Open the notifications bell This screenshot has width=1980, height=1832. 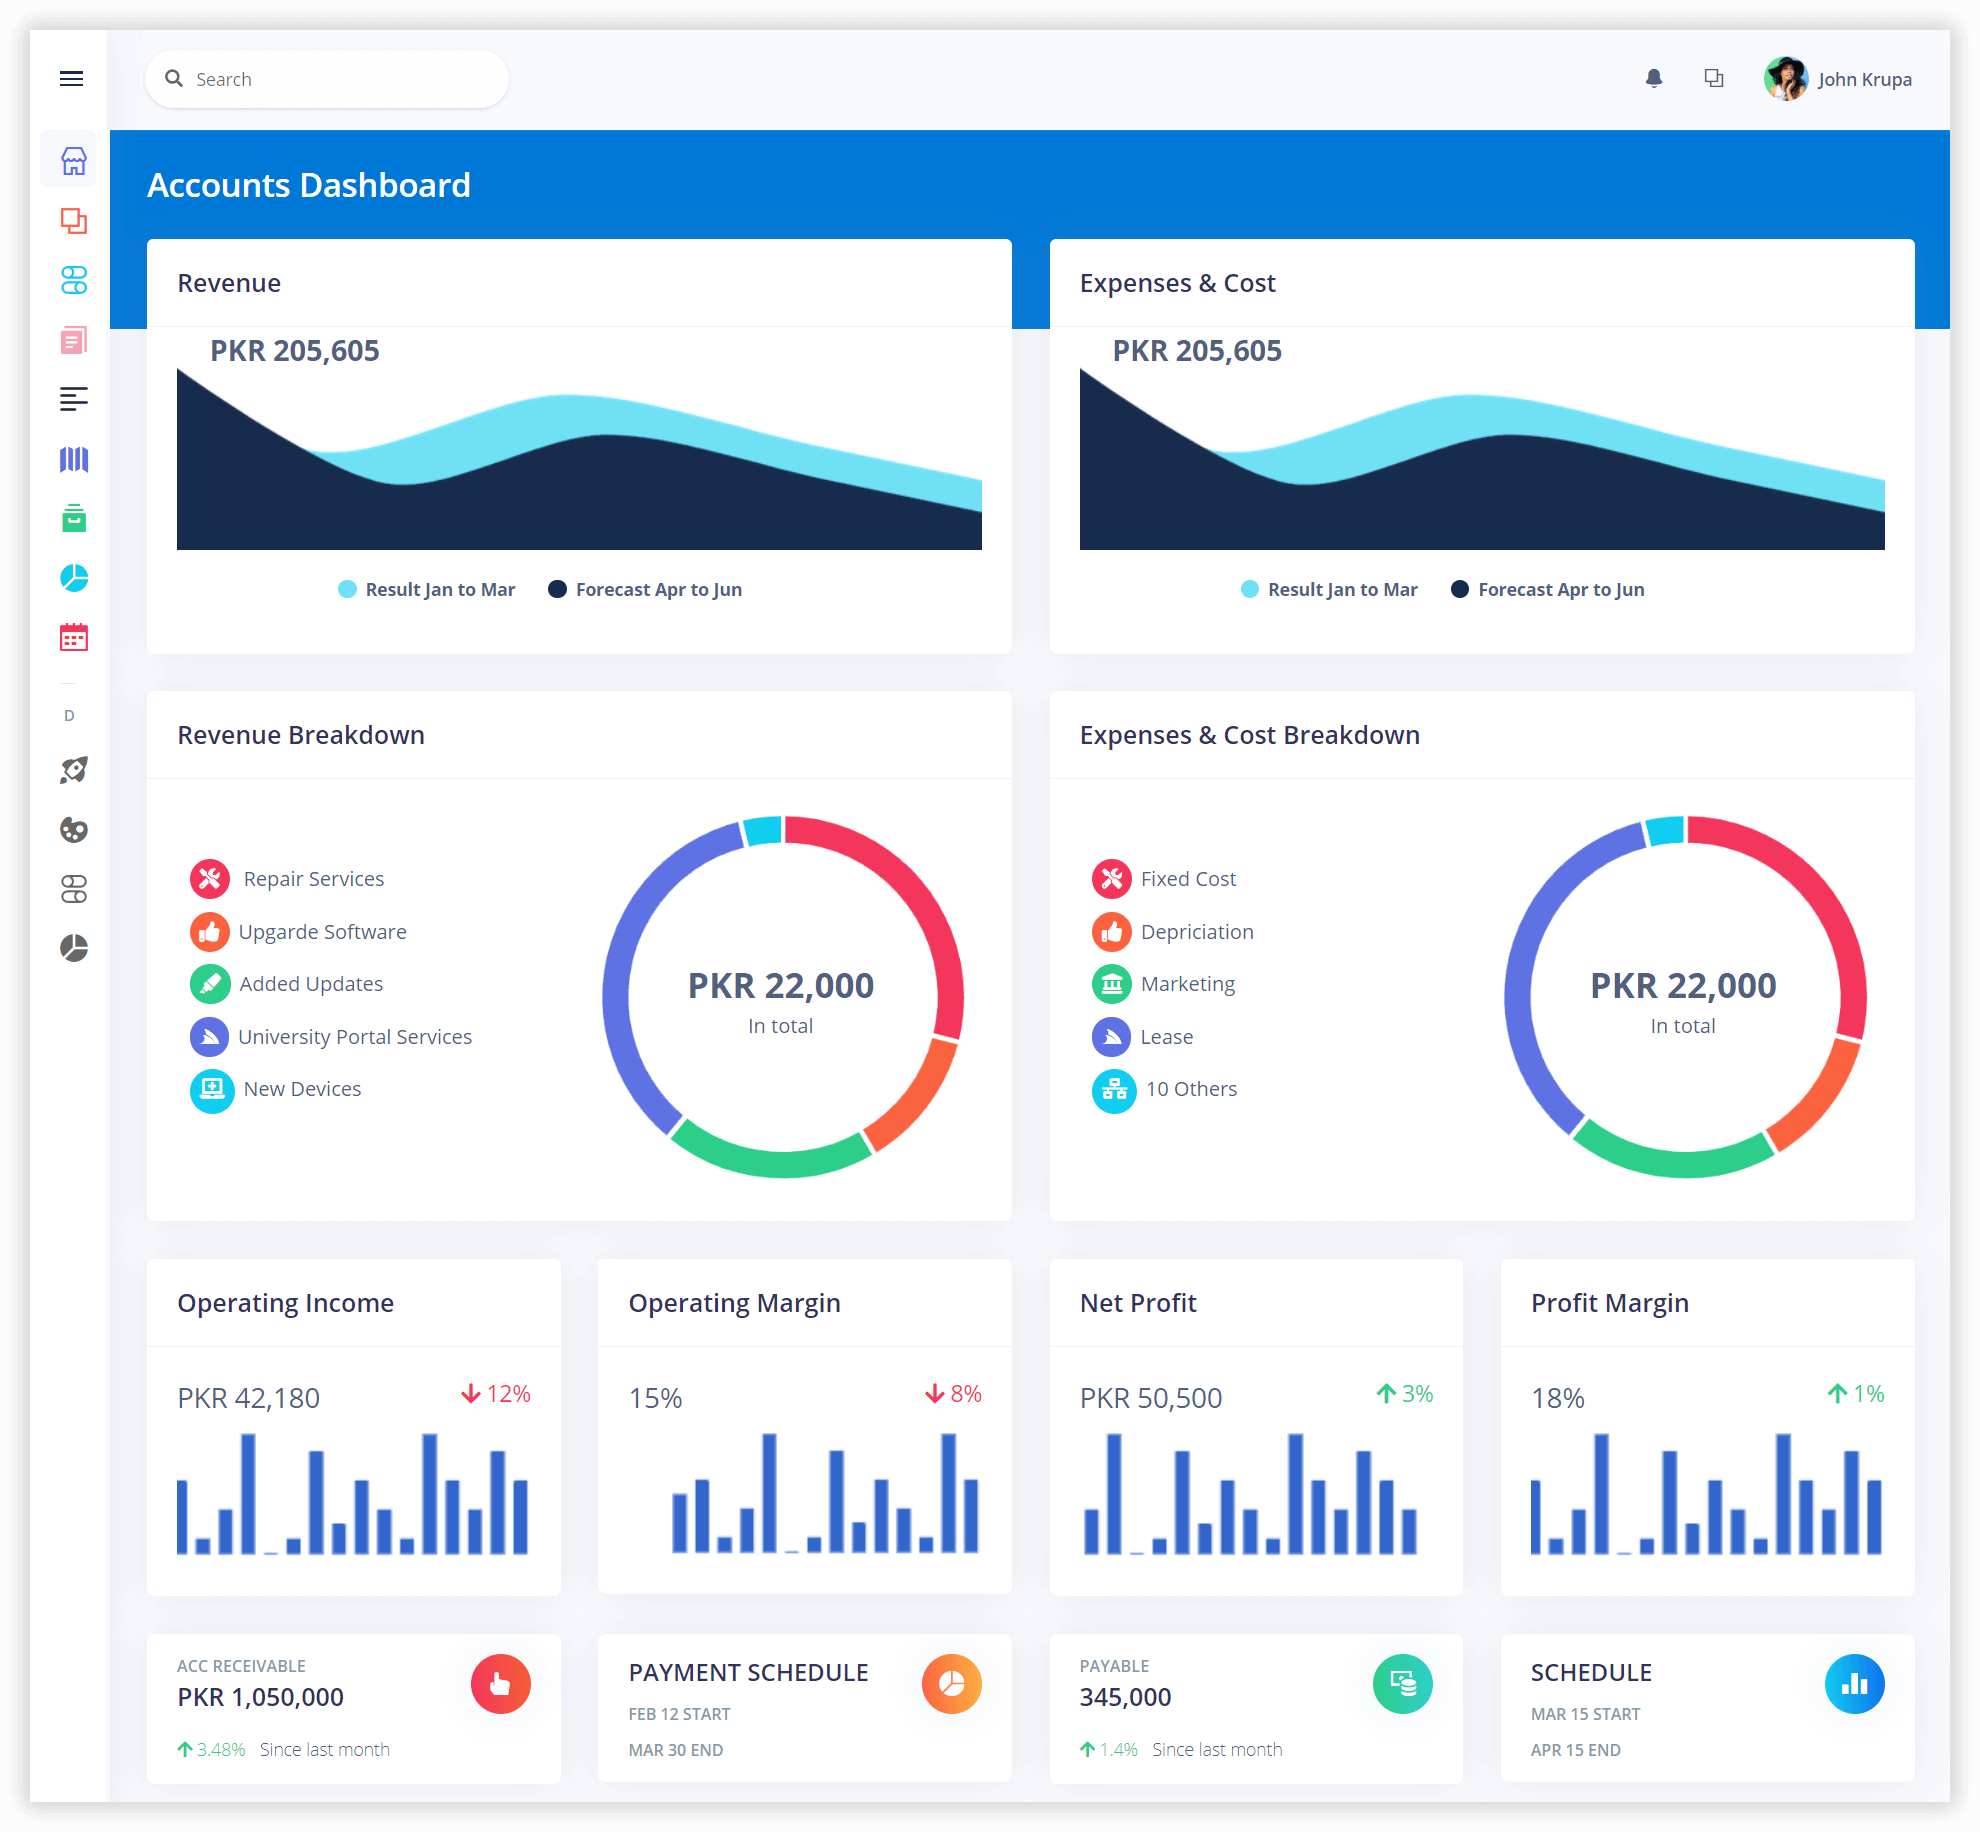coord(1654,78)
